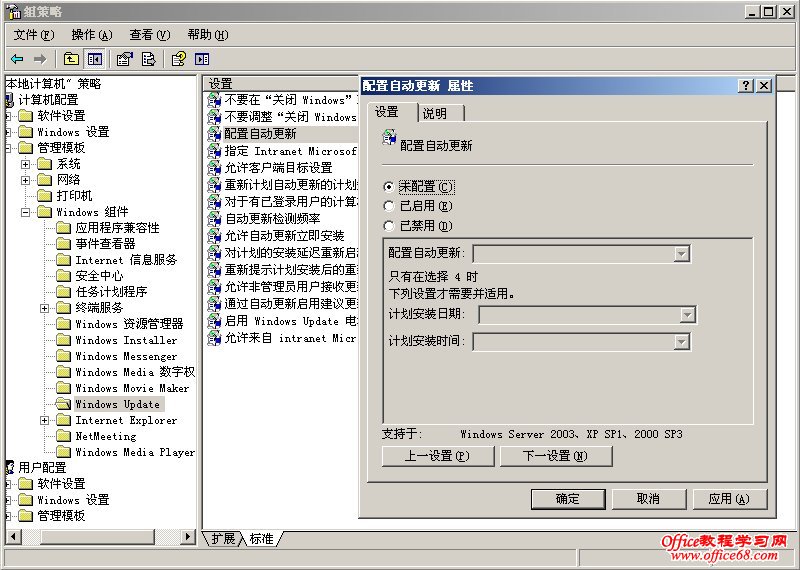
Task: Click the Forward arrow toolbar icon
Action: click(40, 59)
